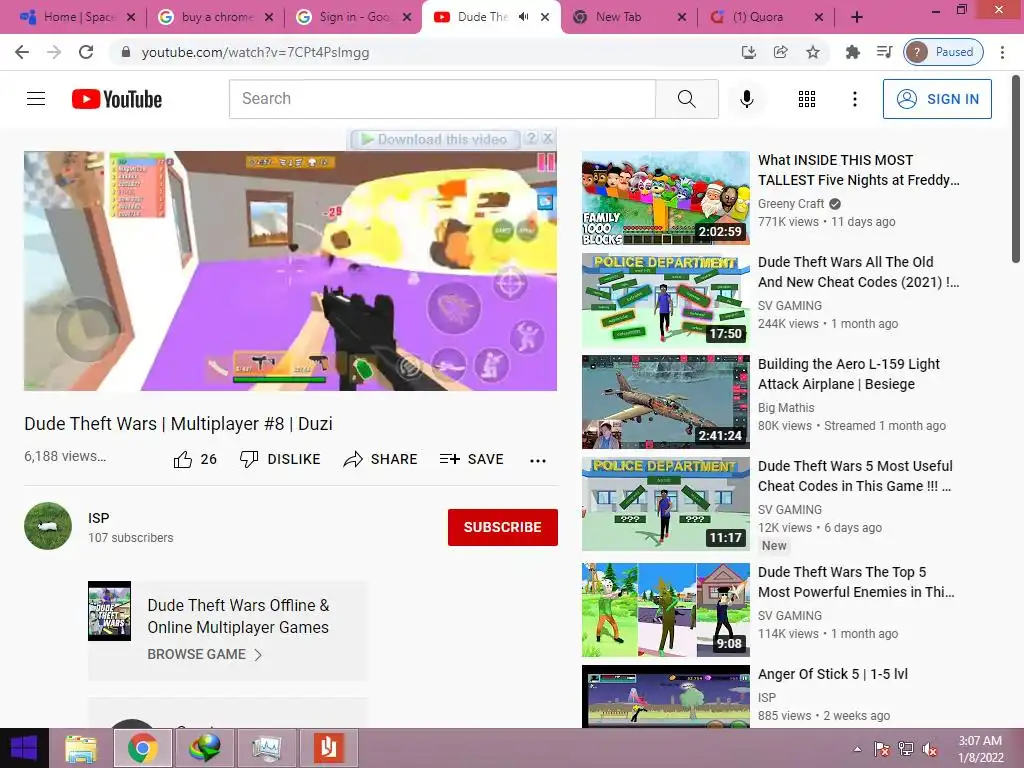Close the Download this video bar
Viewport: 1024px width, 768px height.
coord(548,138)
